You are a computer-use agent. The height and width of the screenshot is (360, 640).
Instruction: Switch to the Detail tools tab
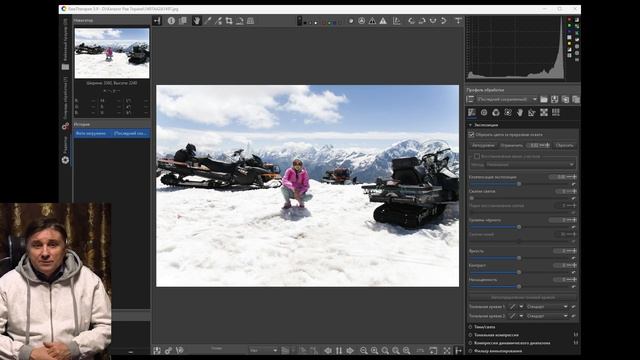pyautogui.click(x=484, y=113)
